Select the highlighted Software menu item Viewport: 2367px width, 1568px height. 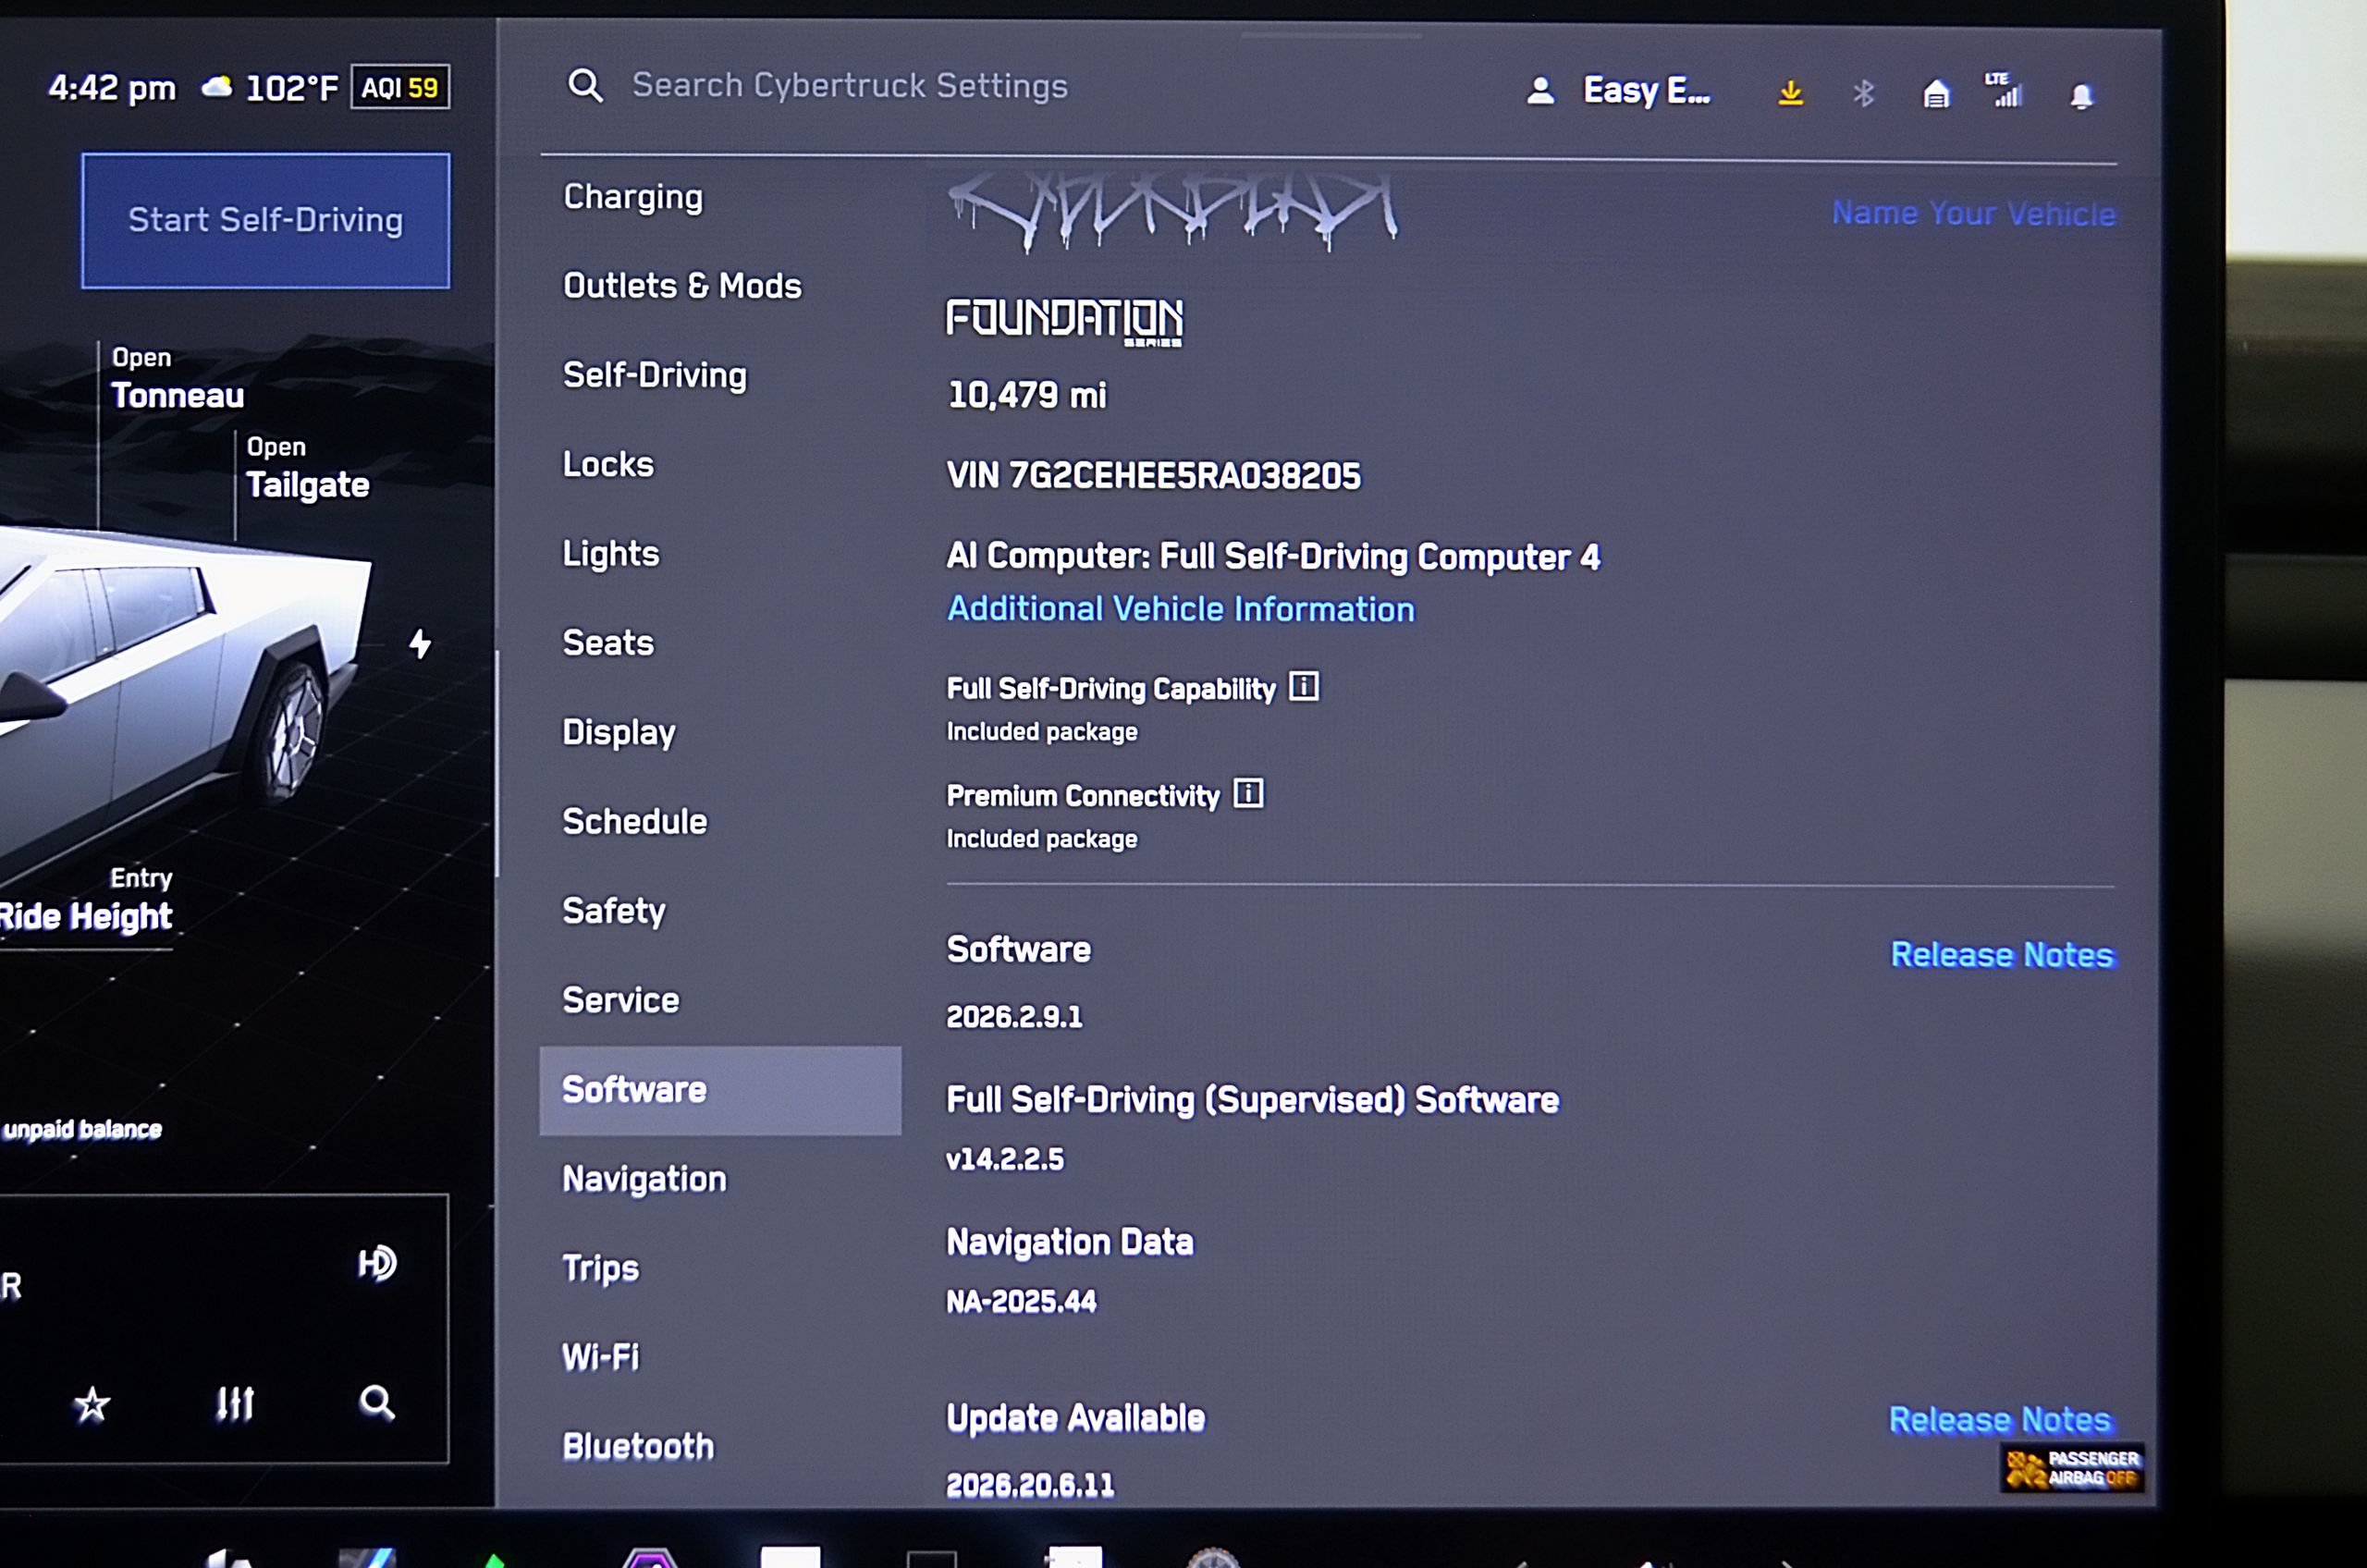click(x=720, y=1090)
